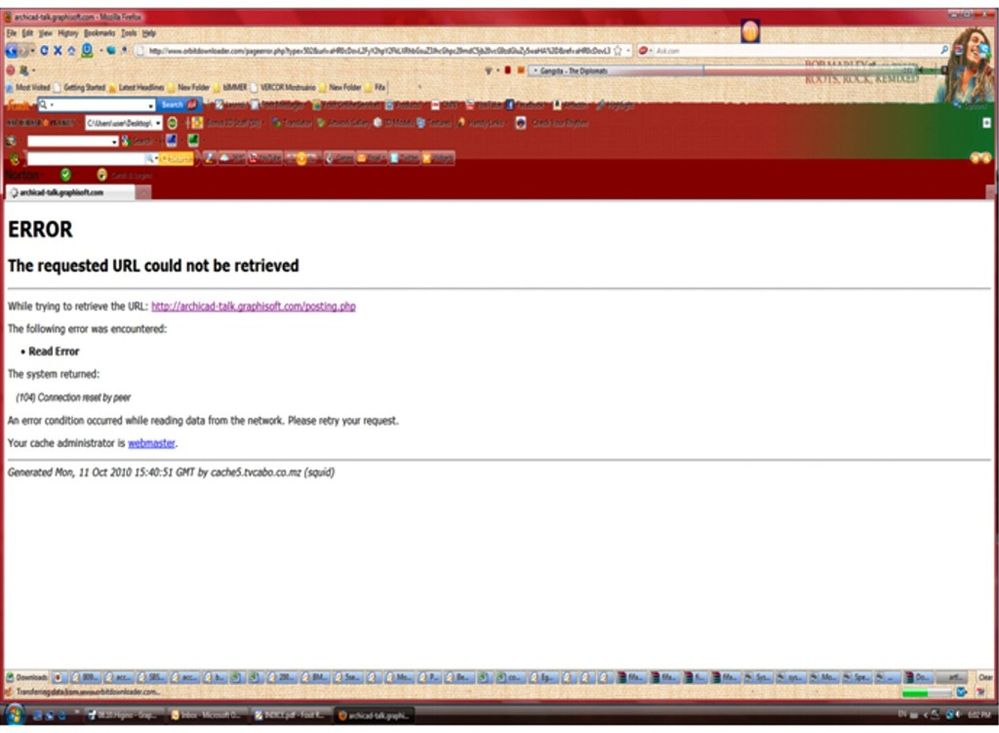Open the Gangsta - The Diplomats track dropdown
Viewport: 999px width, 733px height.
(535, 71)
